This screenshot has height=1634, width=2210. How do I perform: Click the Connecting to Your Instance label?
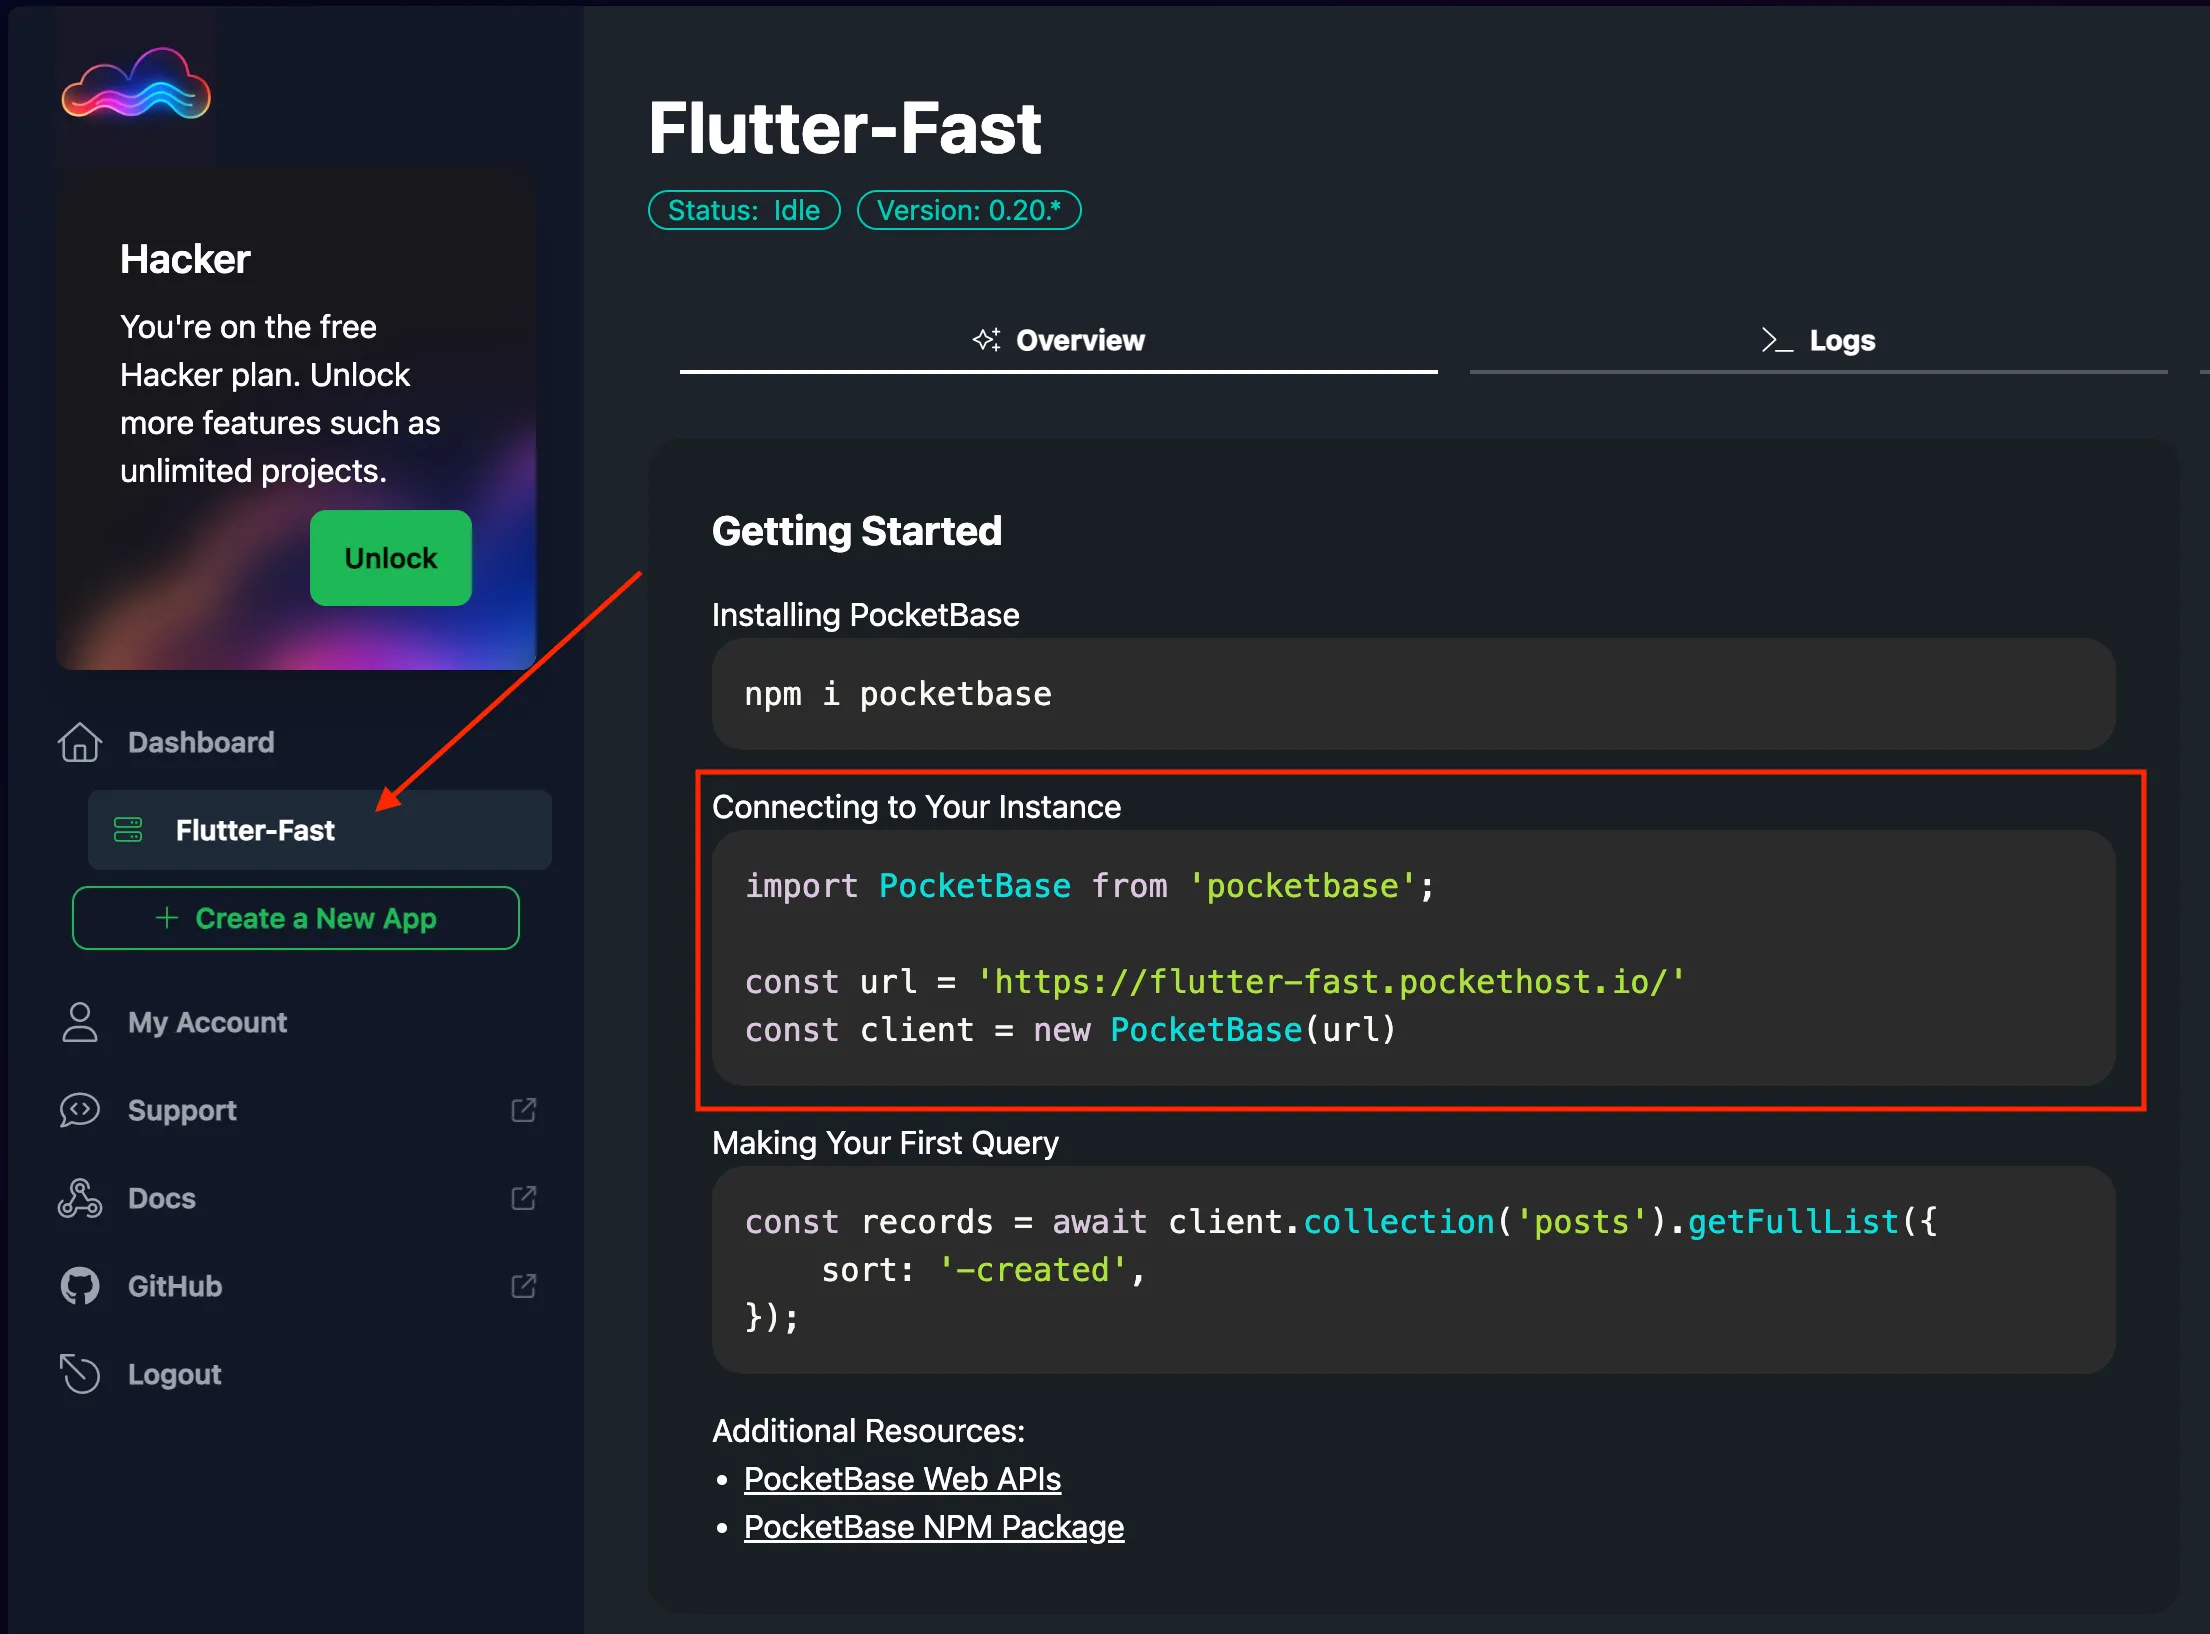916,807
